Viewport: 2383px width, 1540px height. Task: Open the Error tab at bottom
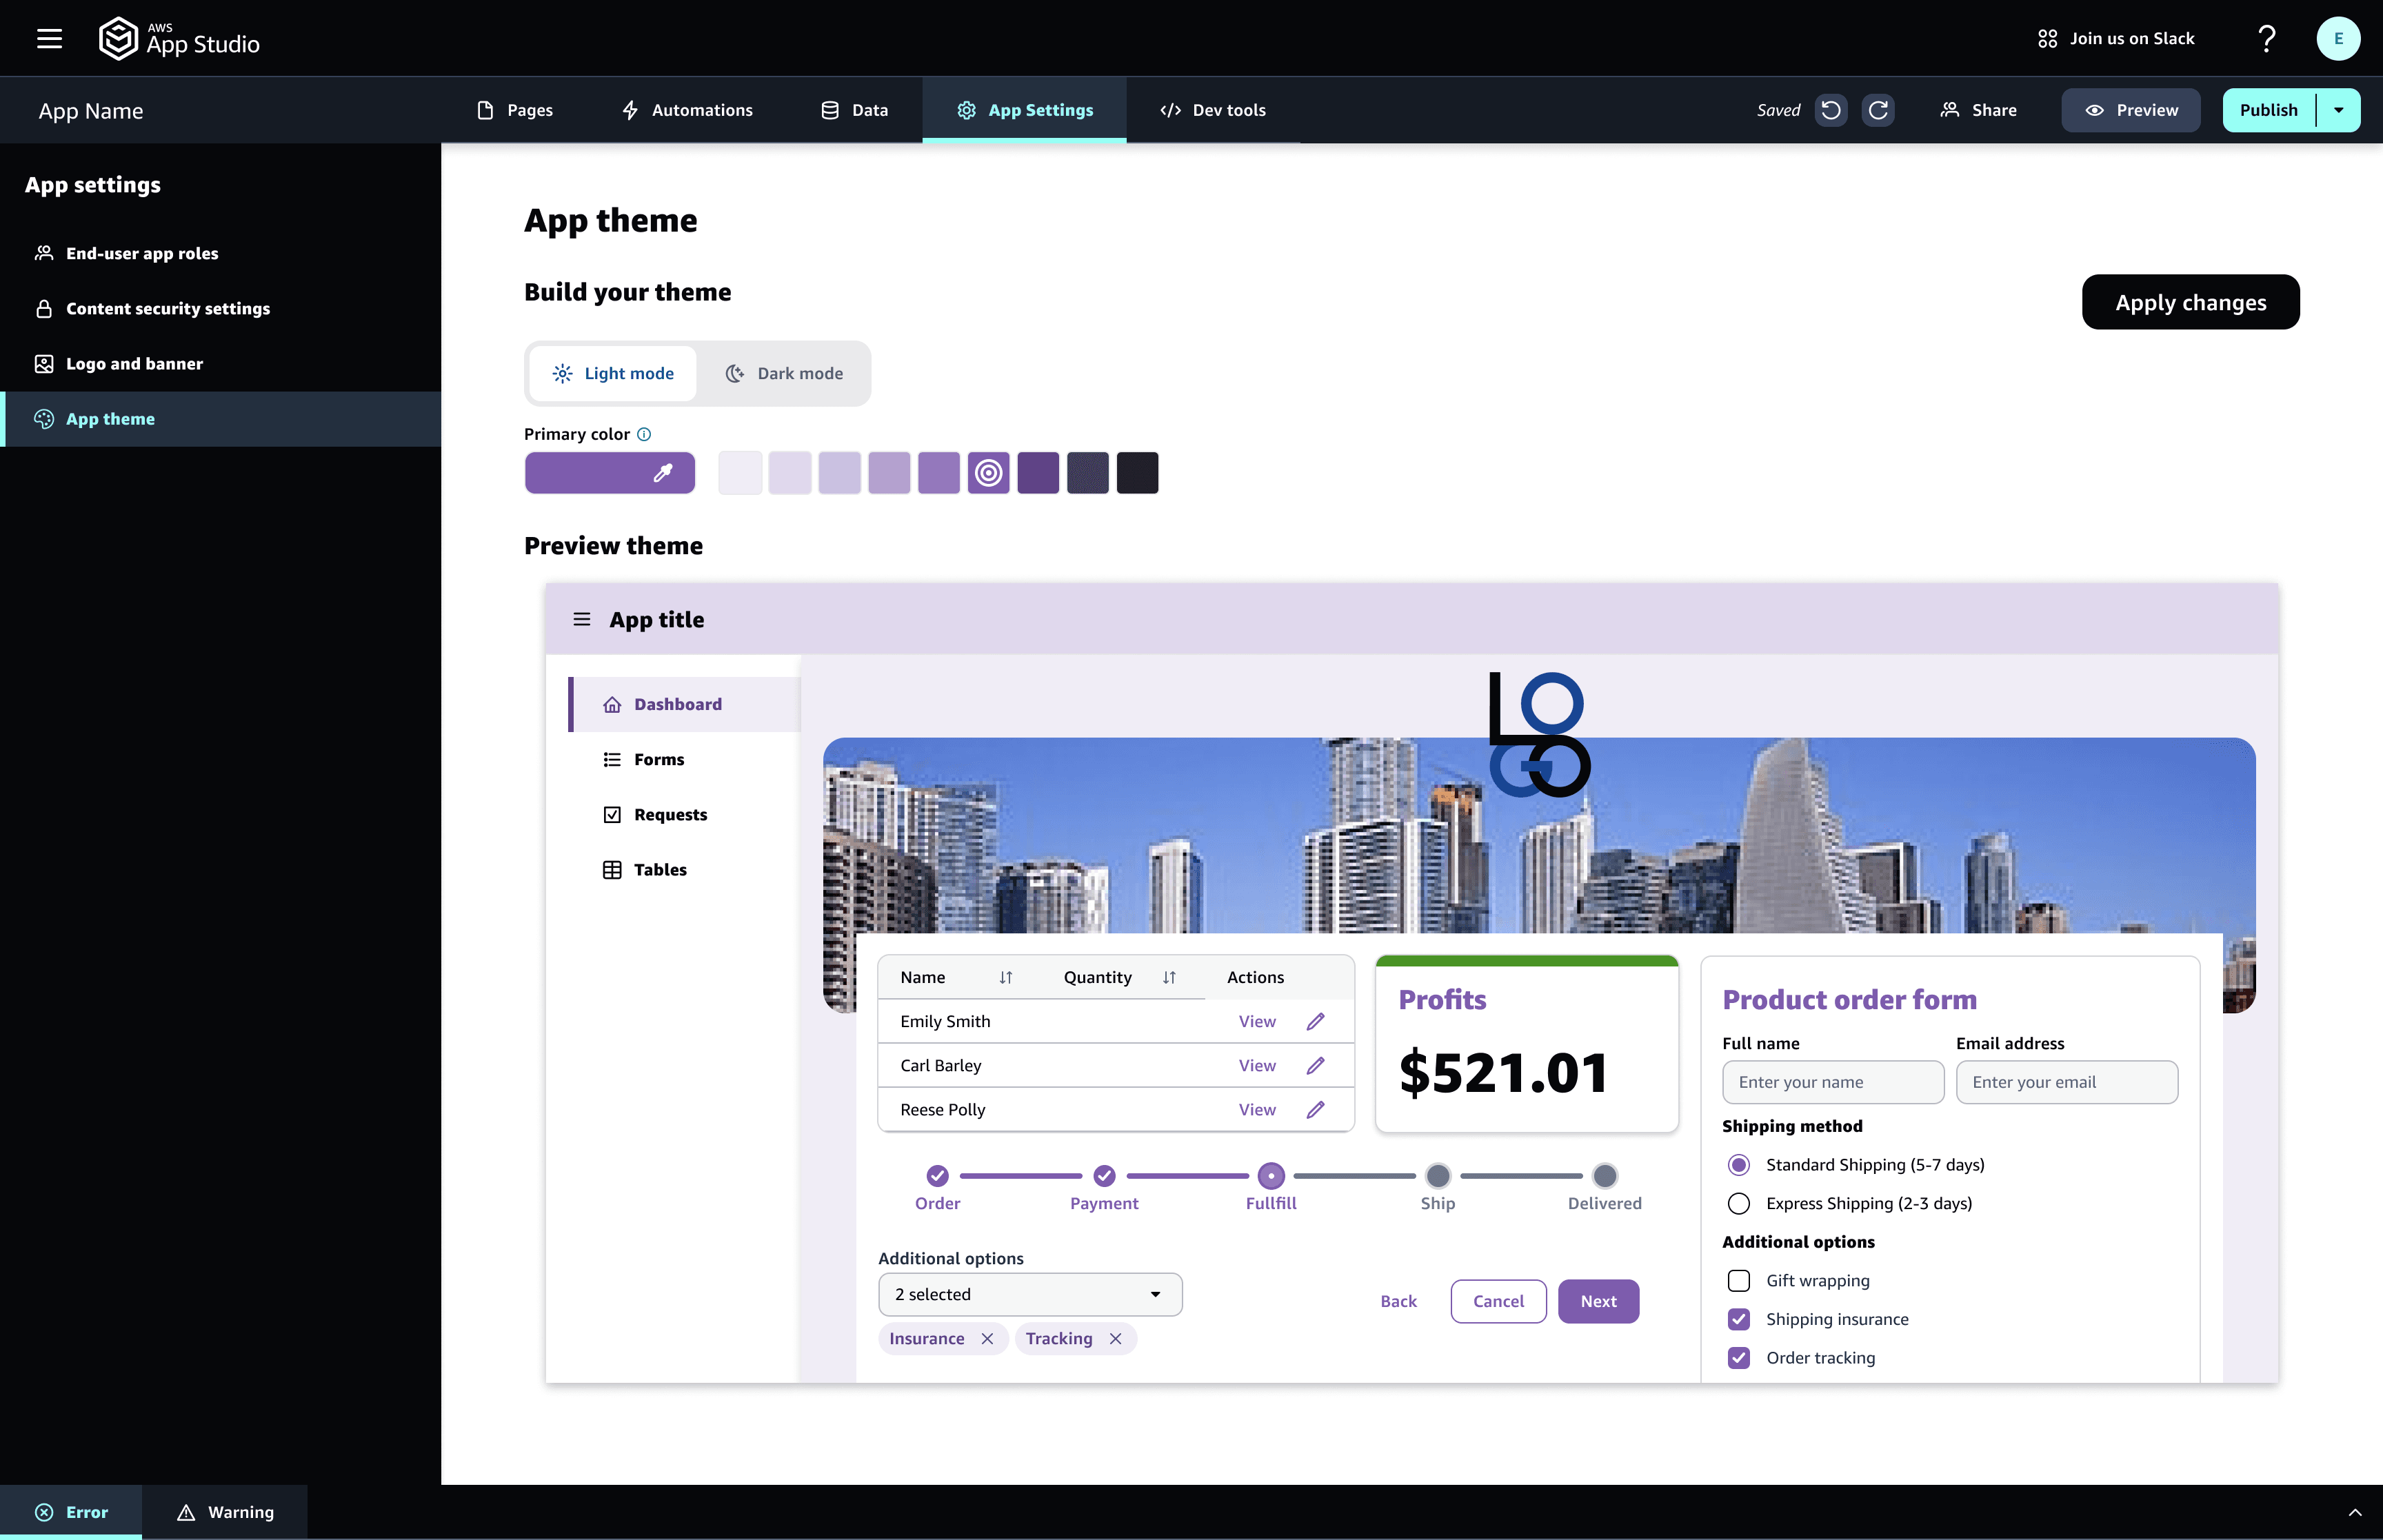[71, 1512]
